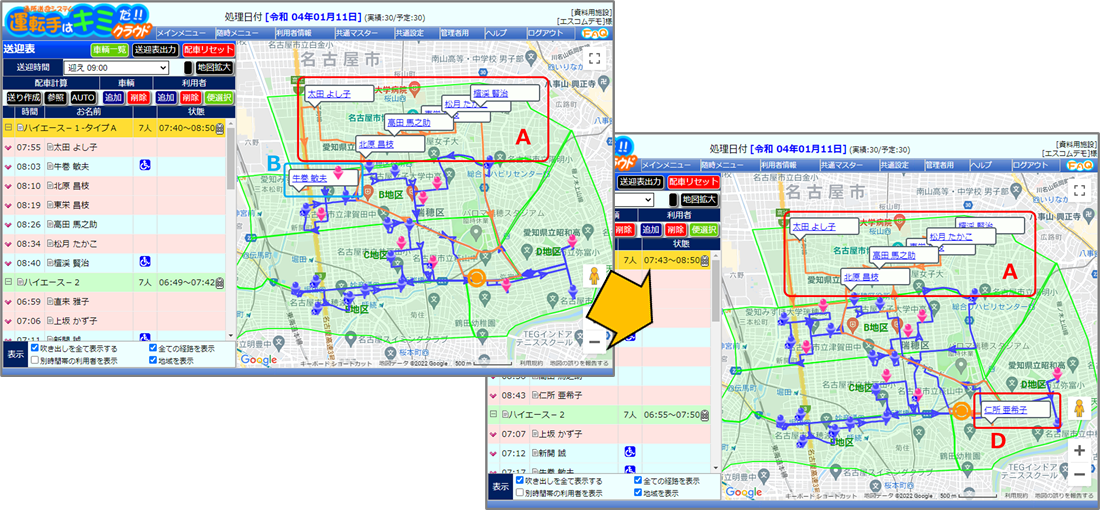This screenshot has width=1100, height=510.
Task: Click 仁所 亜希子 callout link on right map
Action: point(1005,409)
